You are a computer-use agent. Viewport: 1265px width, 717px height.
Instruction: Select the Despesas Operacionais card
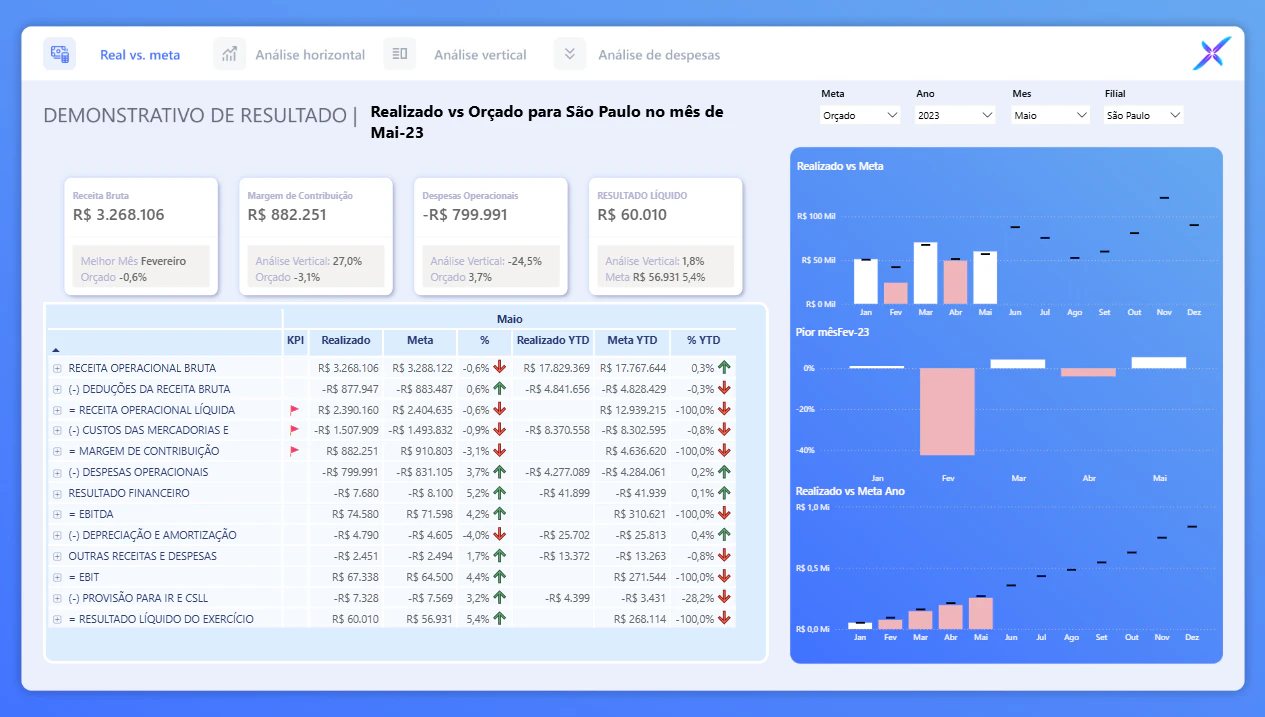(490, 236)
